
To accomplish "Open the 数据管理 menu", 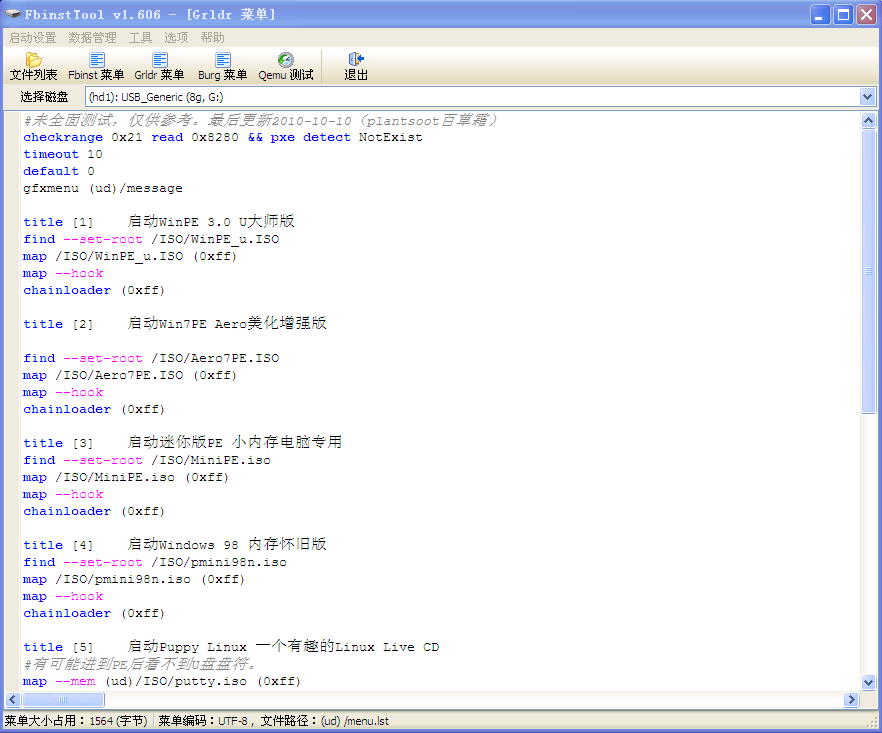I will (x=92, y=38).
